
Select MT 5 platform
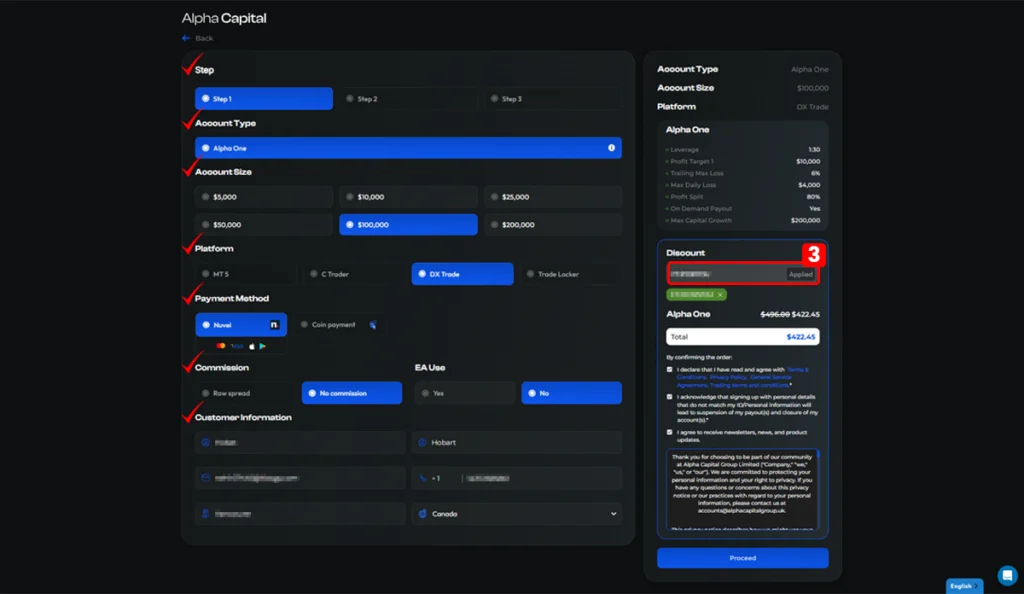pyautogui.click(x=246, y=274)
